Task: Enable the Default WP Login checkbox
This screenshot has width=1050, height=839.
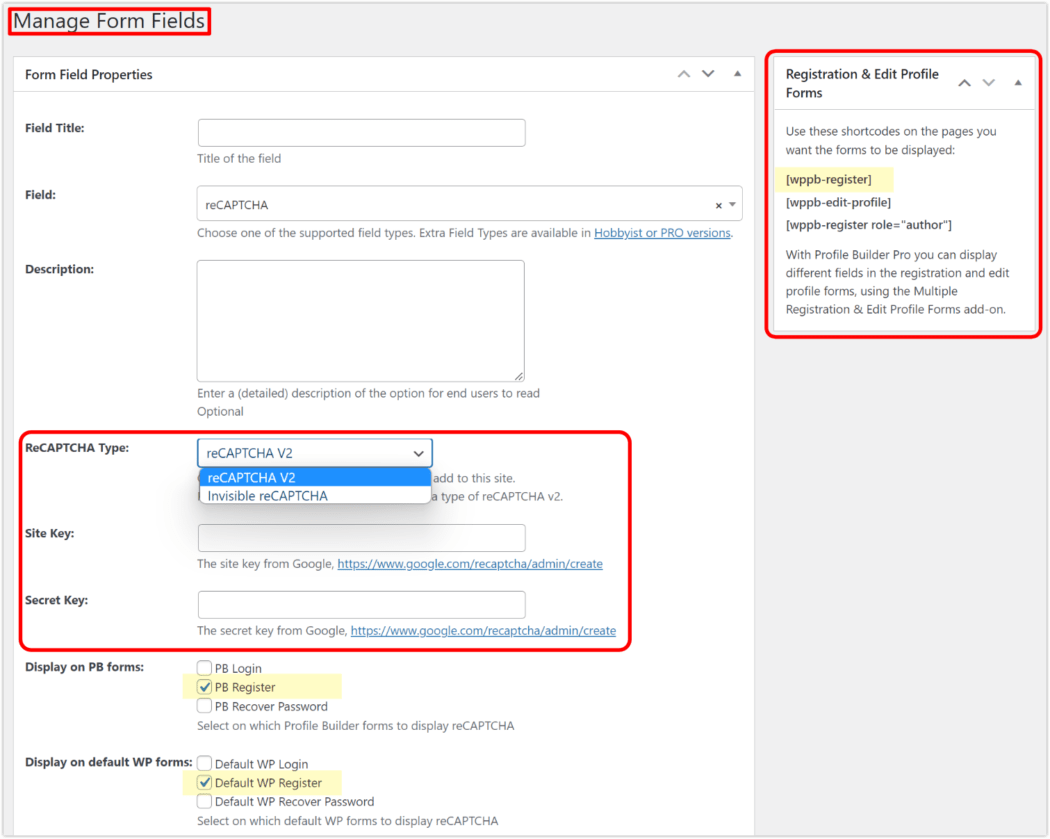Action: [204, 763]
